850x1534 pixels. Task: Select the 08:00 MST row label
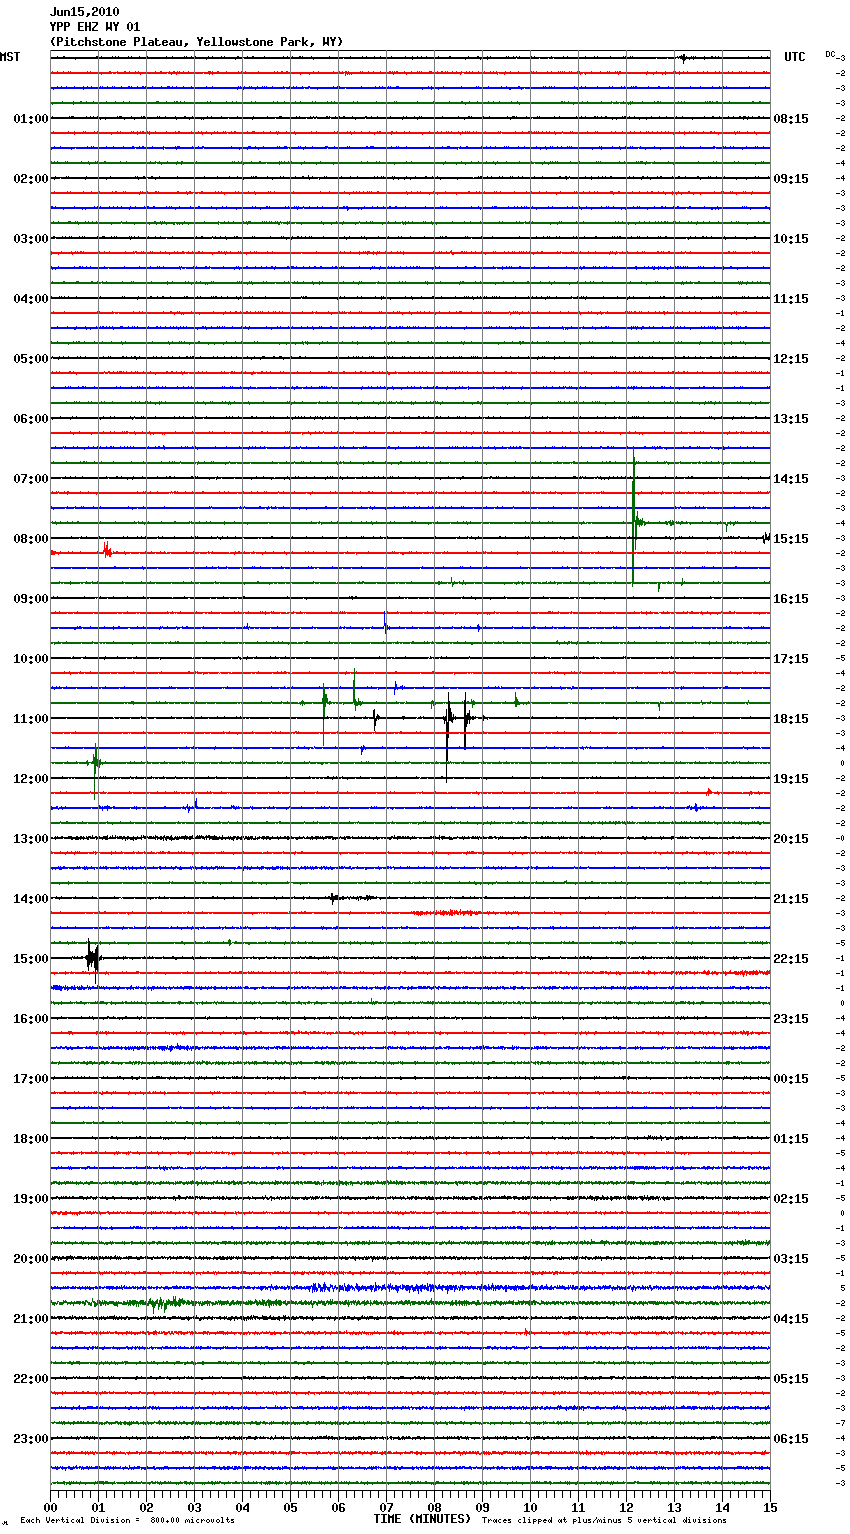[x=31, y=539]
